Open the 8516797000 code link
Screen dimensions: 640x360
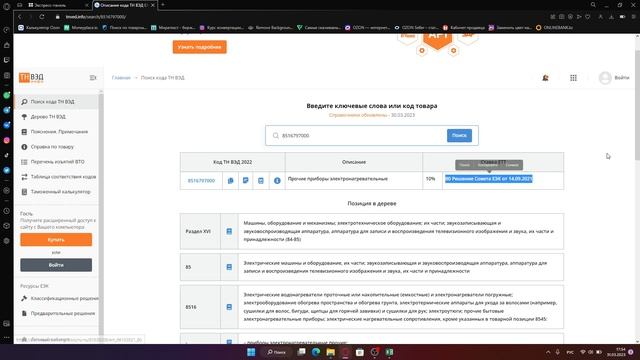pyautogui.click(x=201, y=180)
